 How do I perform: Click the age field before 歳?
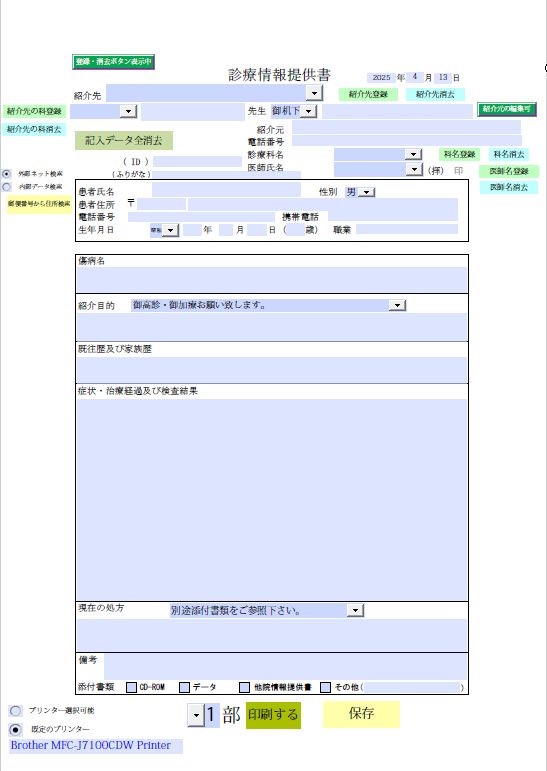coord(296,230)
